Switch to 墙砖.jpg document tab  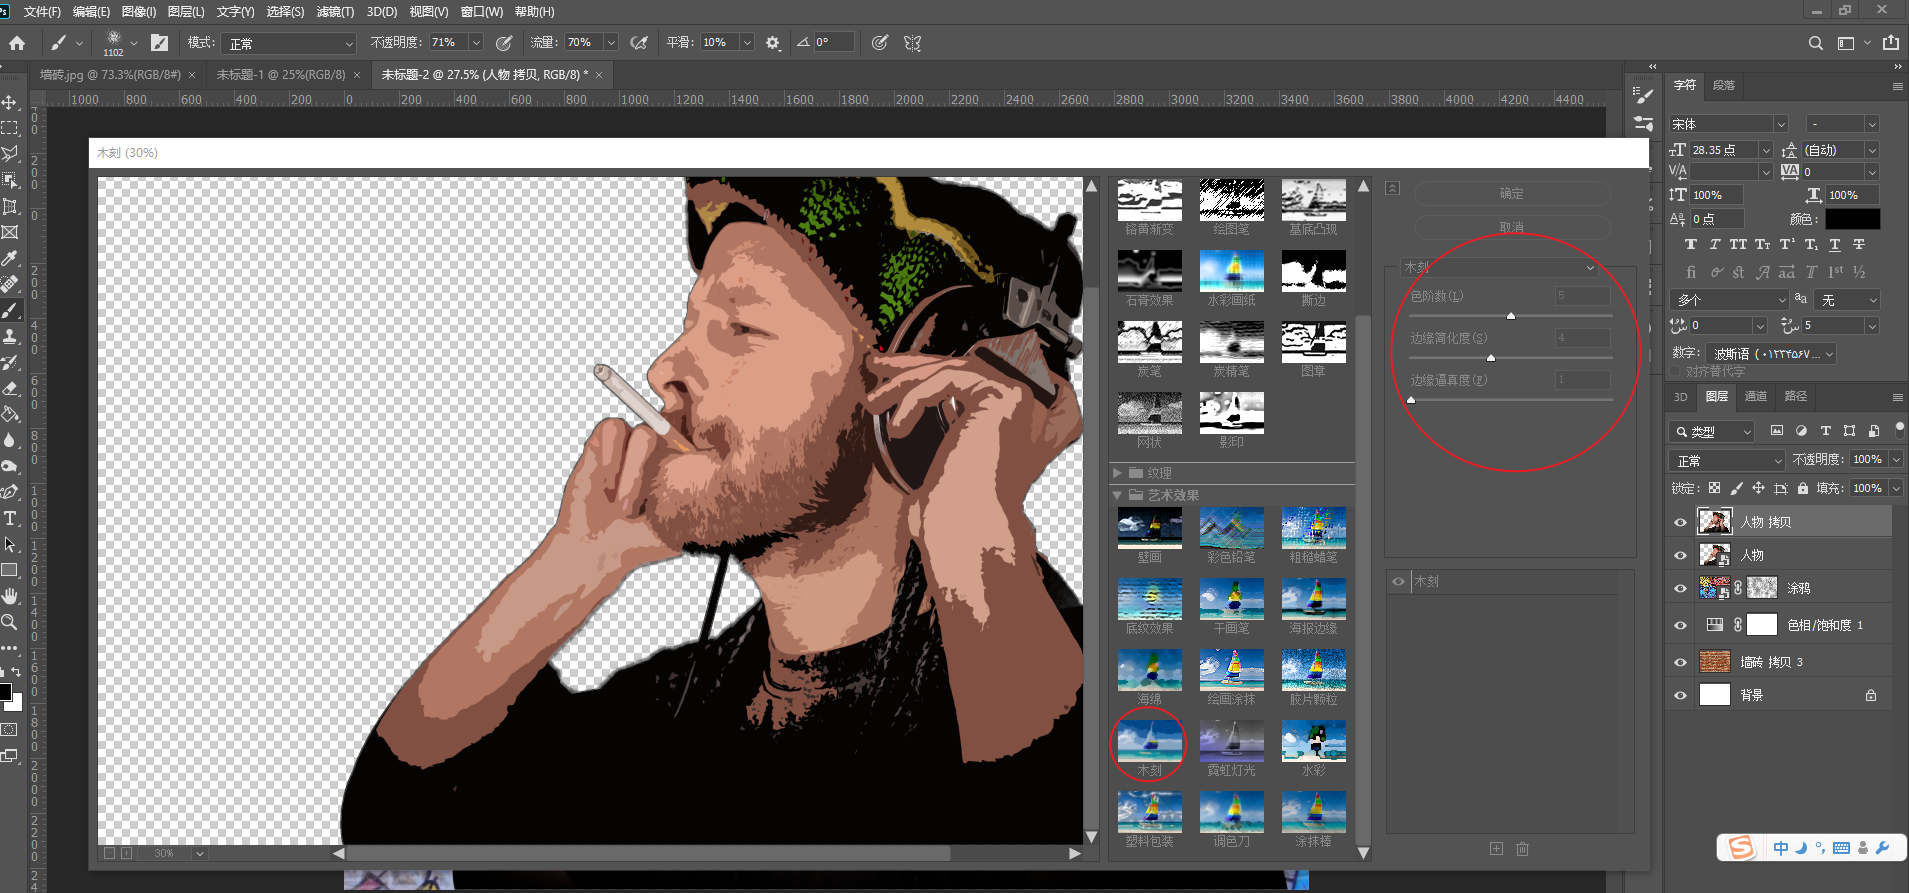click(x=110, y=75)
